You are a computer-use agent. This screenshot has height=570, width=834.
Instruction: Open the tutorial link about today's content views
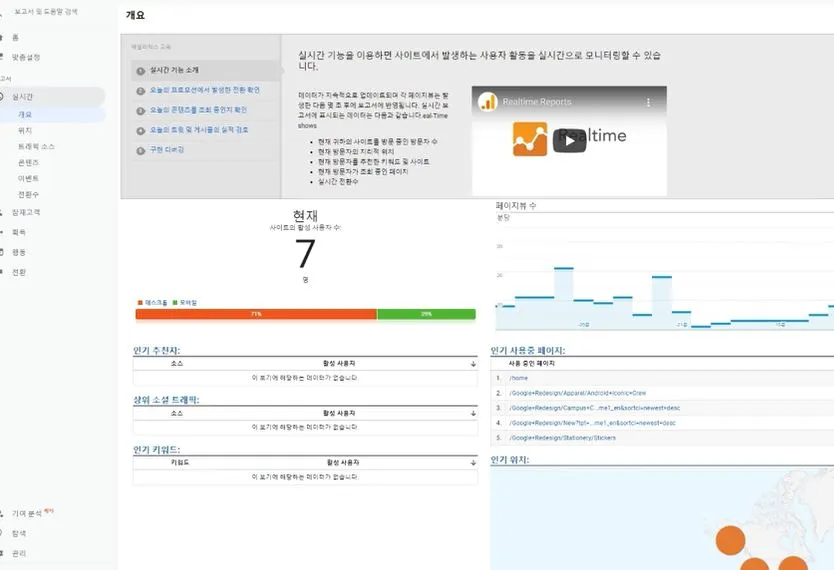coord(198,110)
